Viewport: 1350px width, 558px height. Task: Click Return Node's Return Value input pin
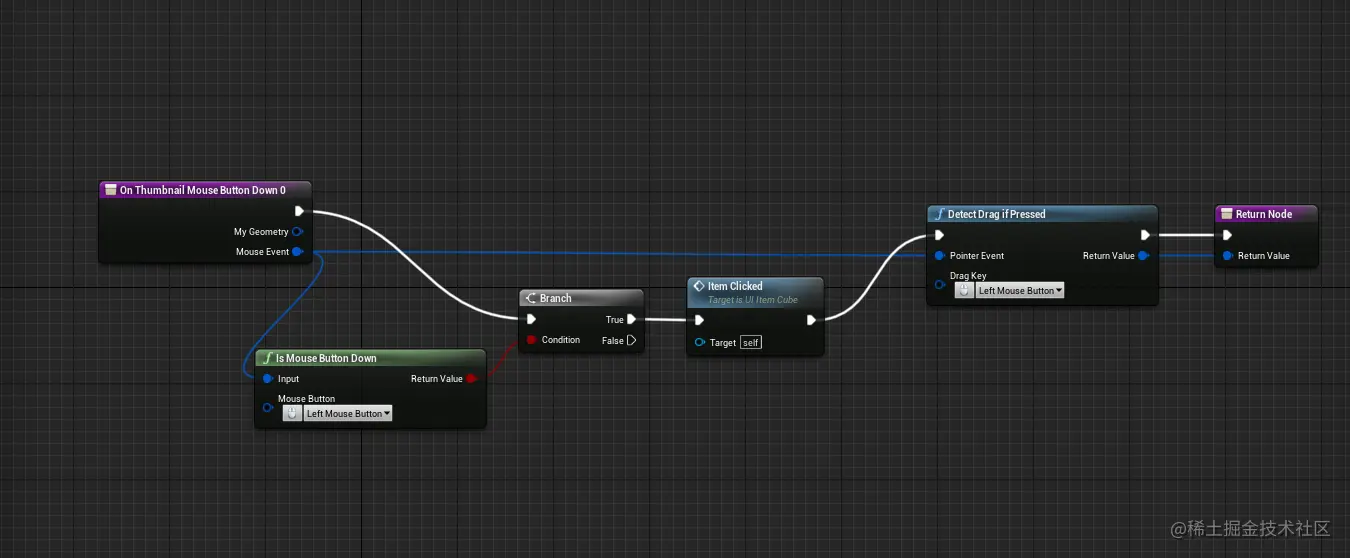(1227, 256)
